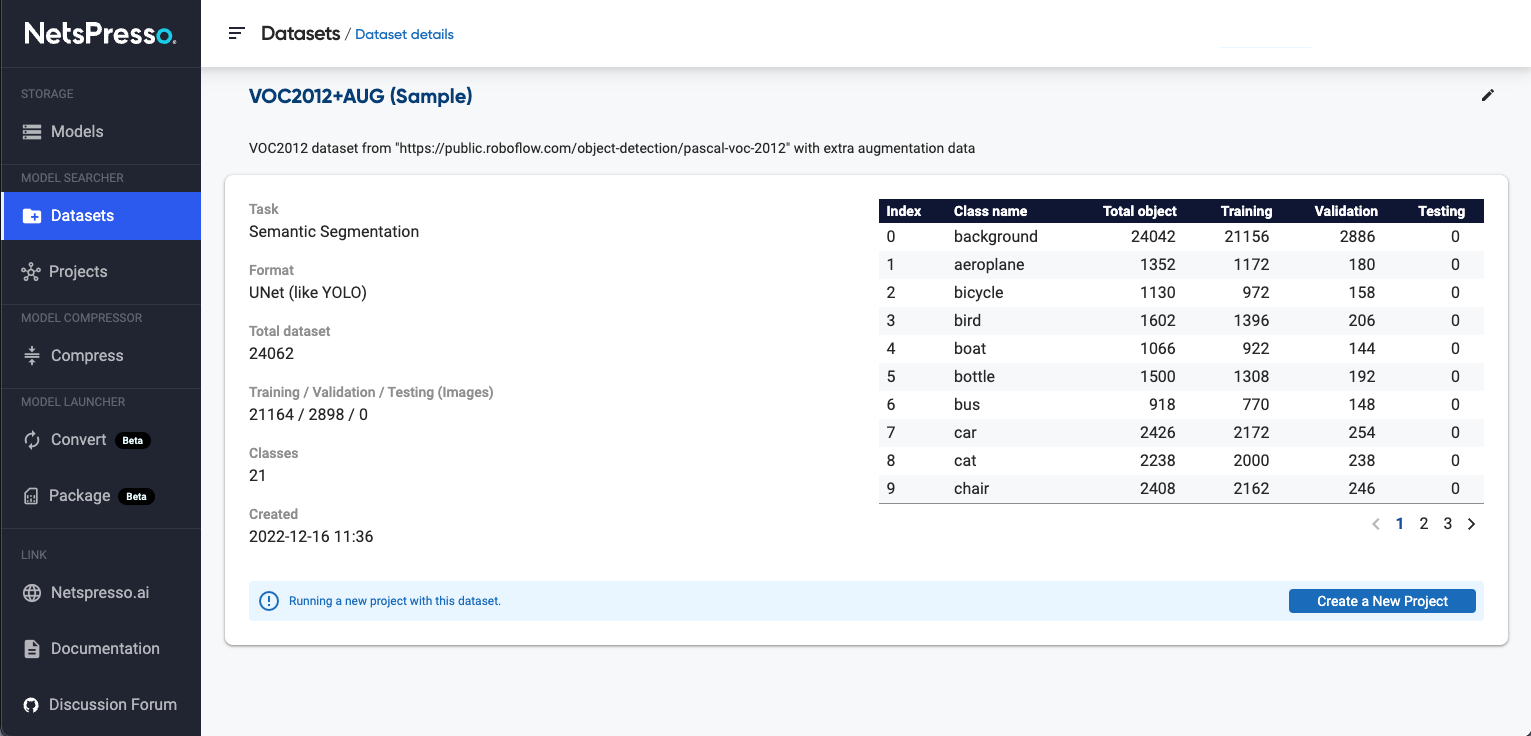
Task: Select the car class row
Action: tap(1181, 433)
